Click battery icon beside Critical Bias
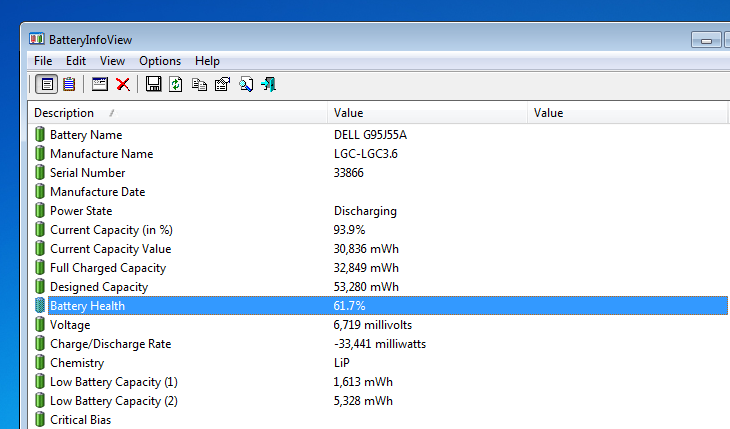 pos(40,420)
